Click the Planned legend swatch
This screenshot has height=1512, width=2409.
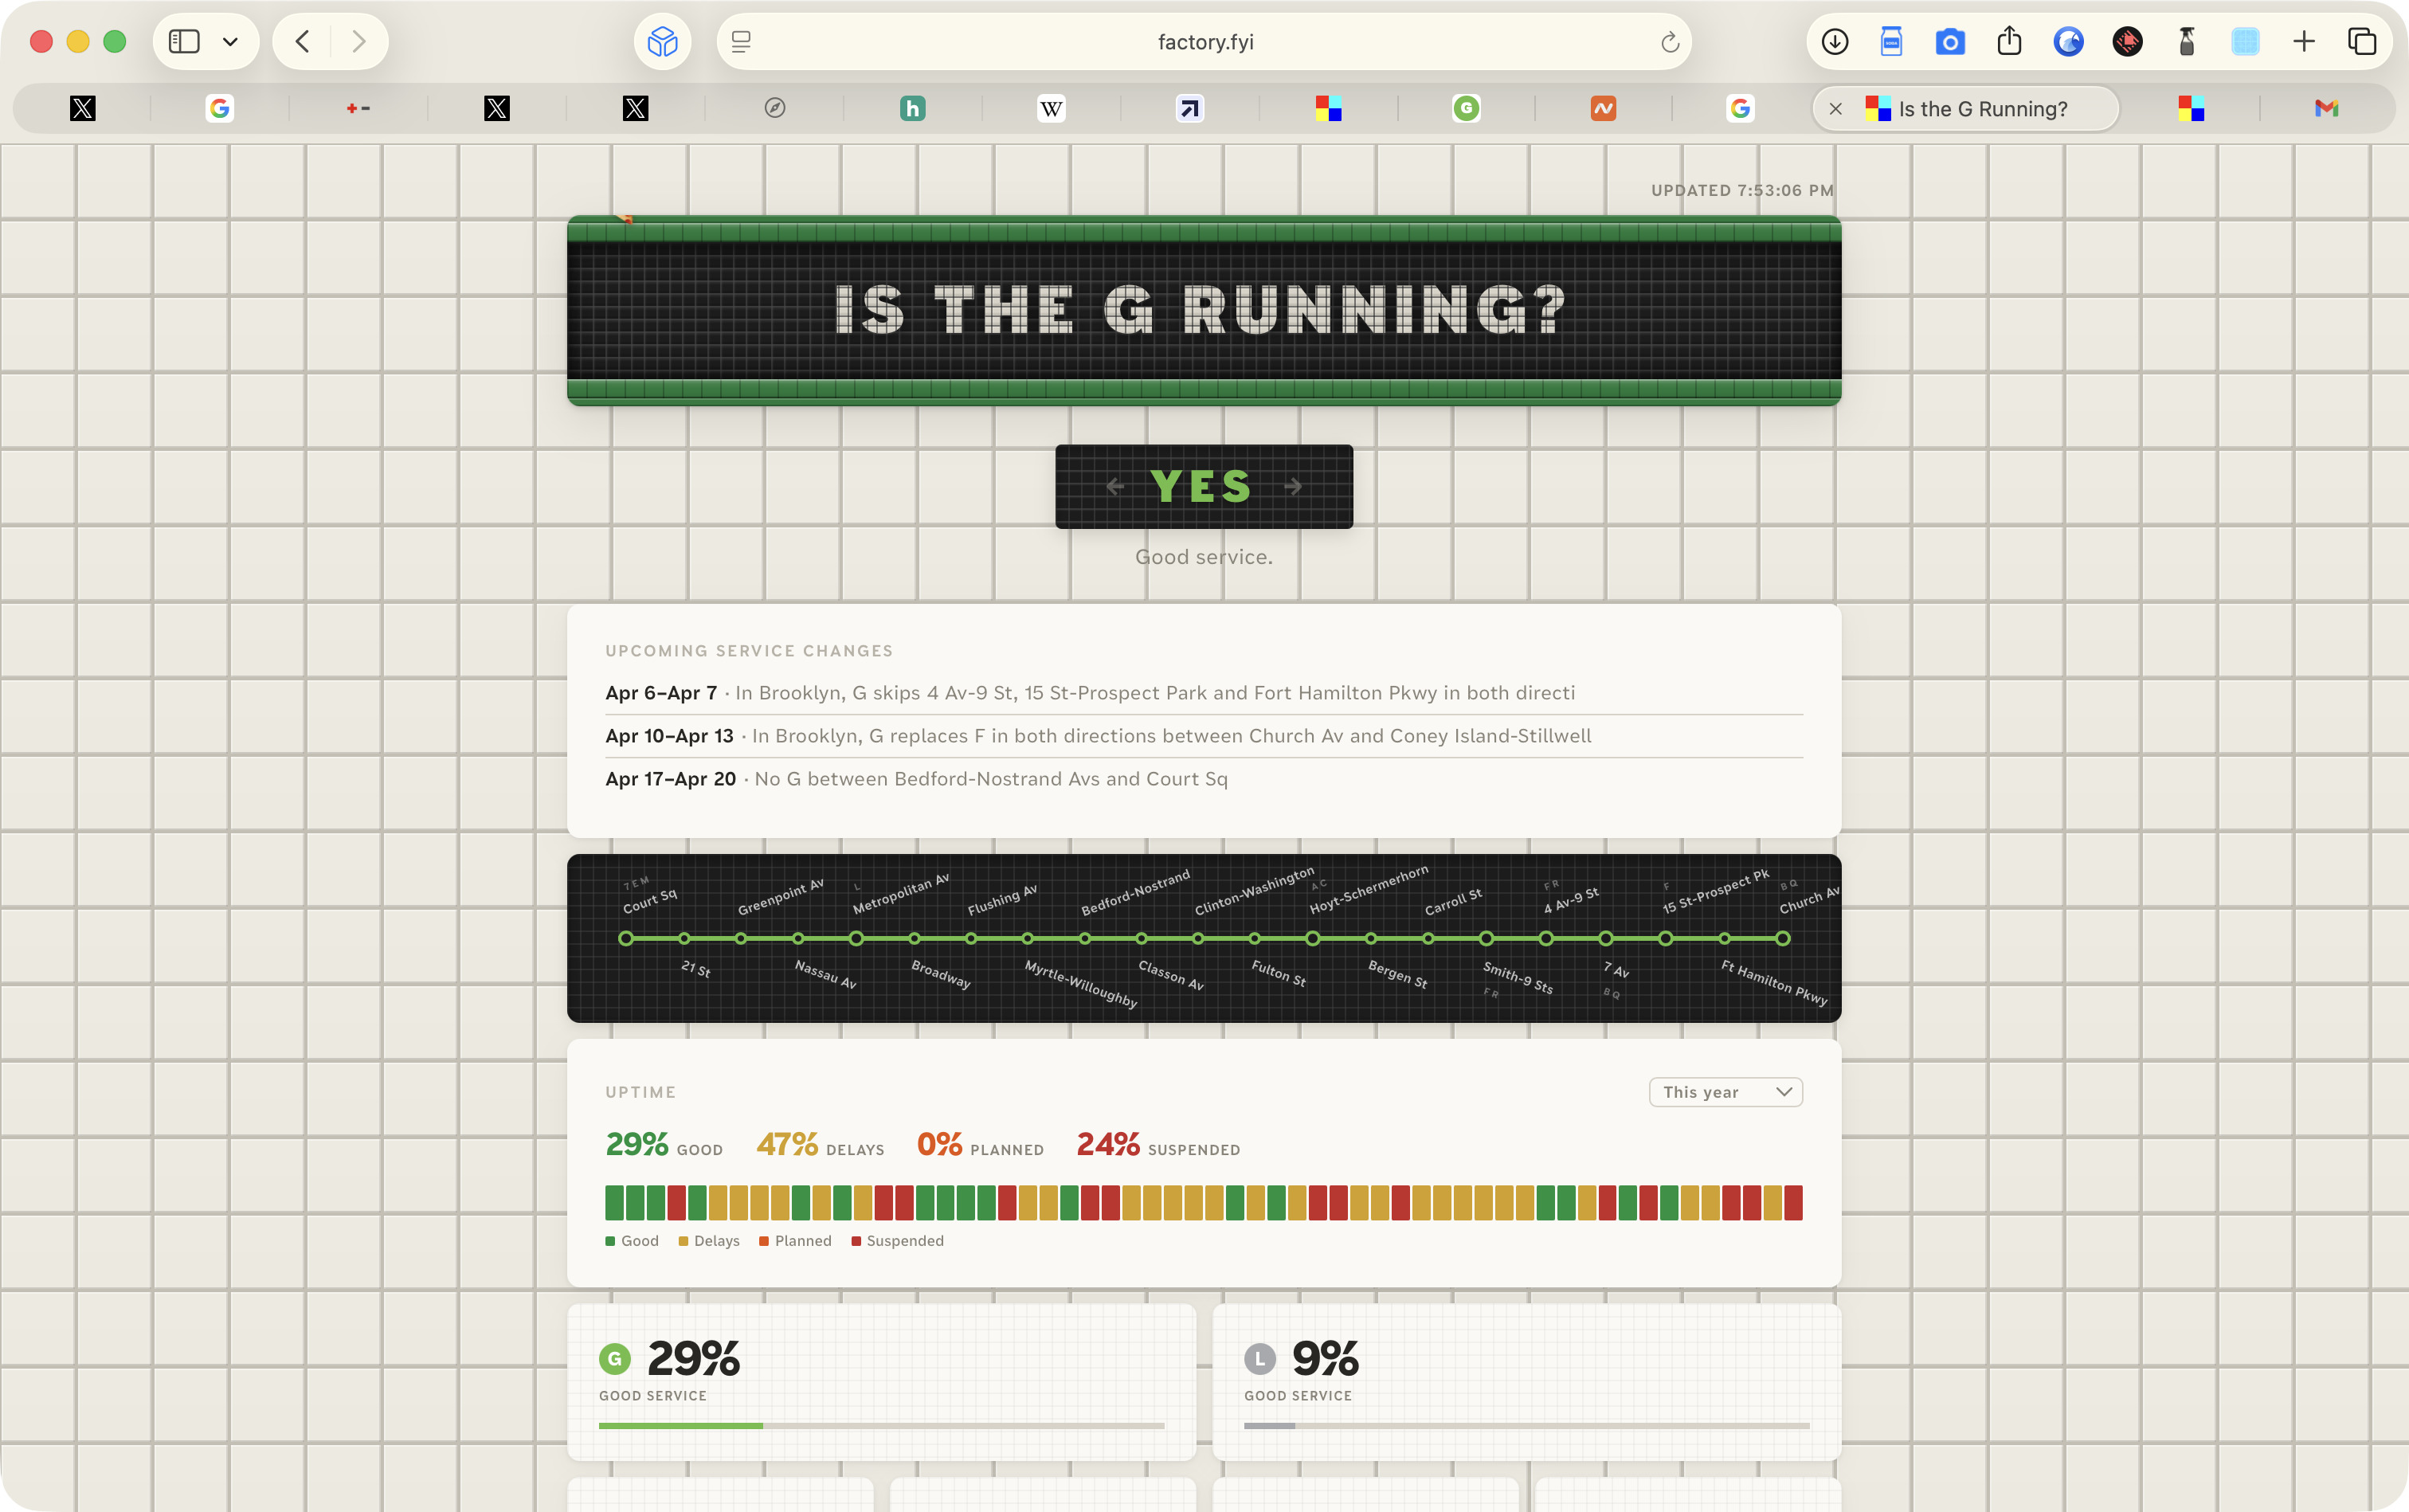[x=764, y=1241]
